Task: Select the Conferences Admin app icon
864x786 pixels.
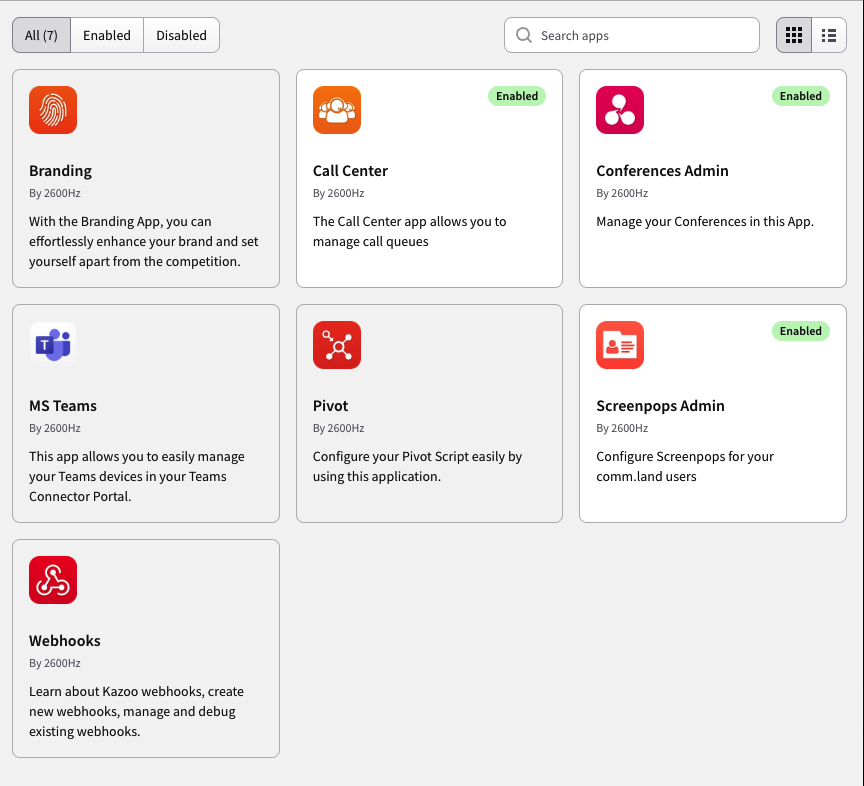Action: [x=620, y=110]
